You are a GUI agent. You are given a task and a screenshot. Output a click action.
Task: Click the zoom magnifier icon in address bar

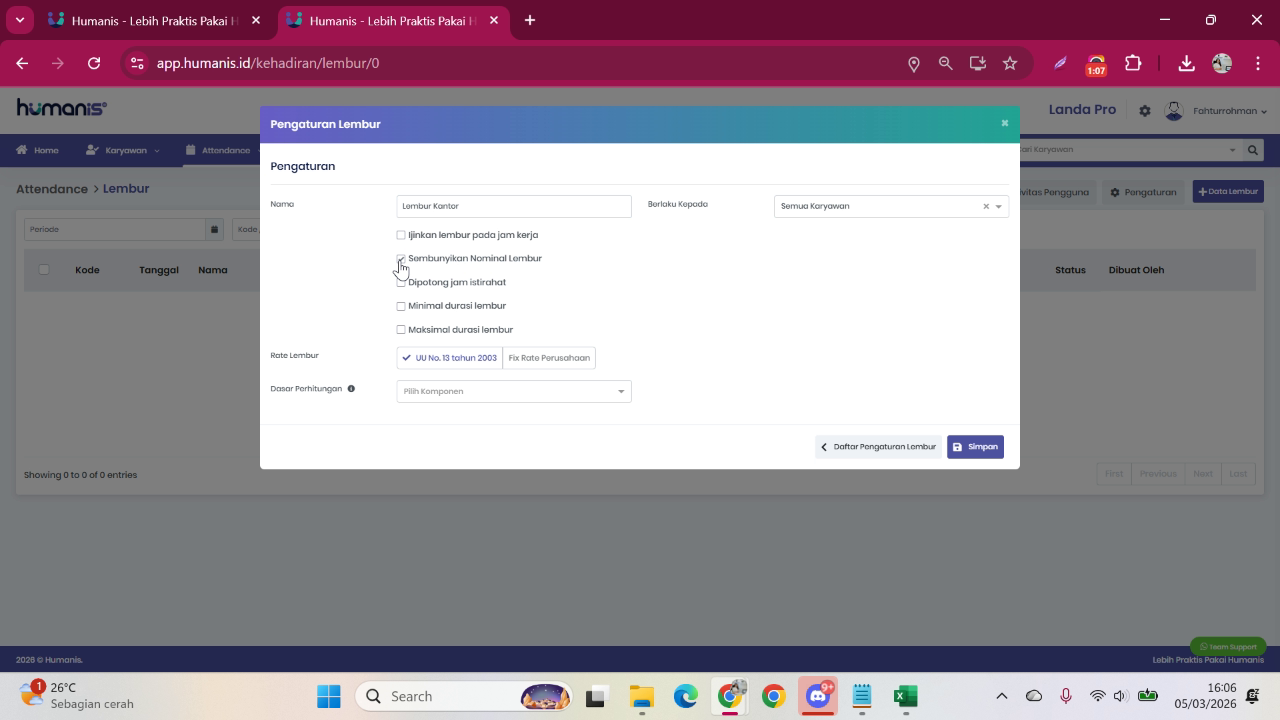pyautogui.click(x=945, y=63)
